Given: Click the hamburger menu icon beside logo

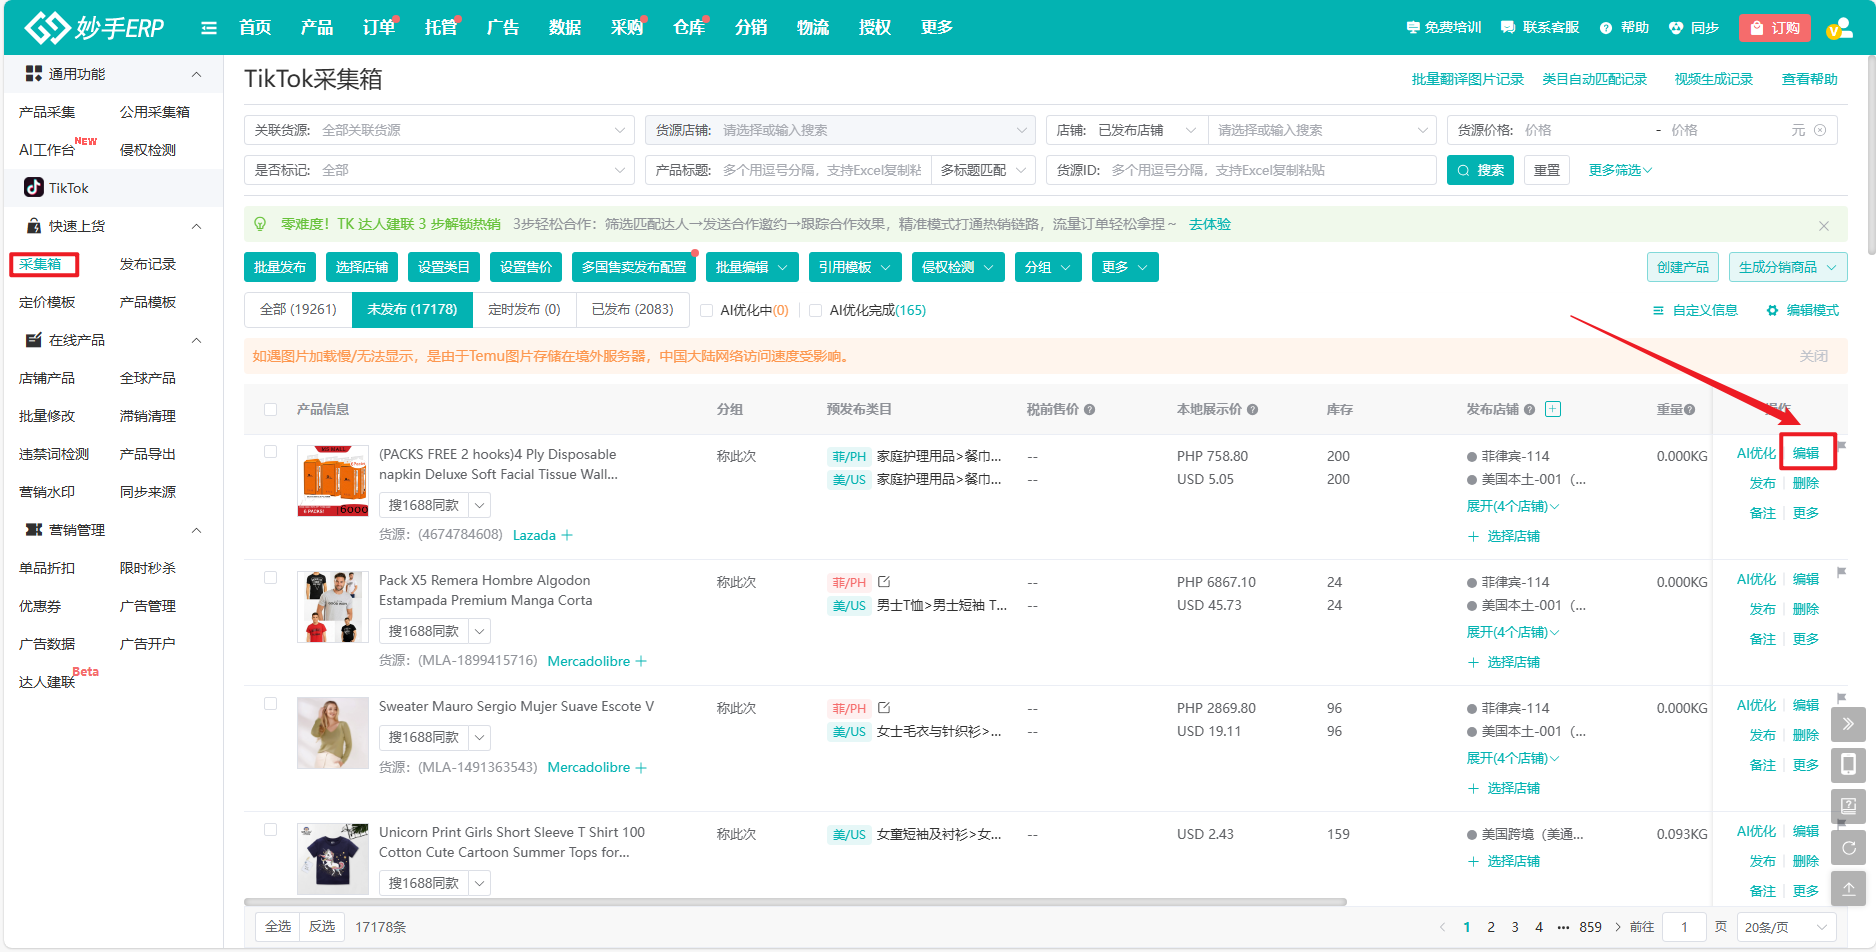Looking at the screenshot, I should point(209,28).
